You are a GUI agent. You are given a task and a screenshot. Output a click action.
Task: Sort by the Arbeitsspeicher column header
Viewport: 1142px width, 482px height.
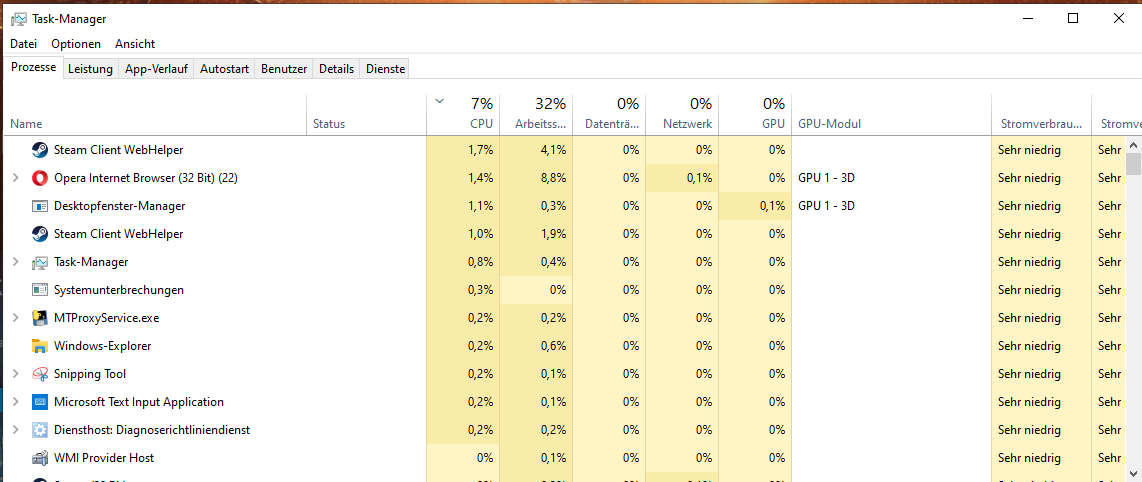[537, 114]
